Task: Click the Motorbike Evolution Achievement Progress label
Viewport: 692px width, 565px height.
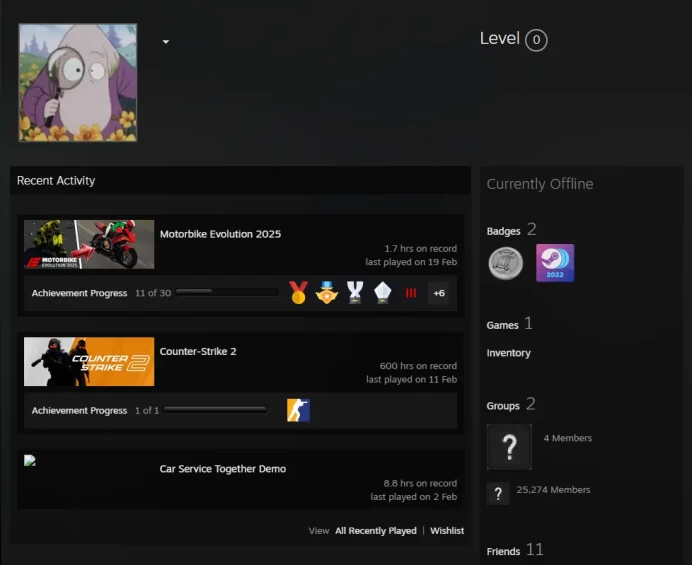Action: (x=79, y=293)
